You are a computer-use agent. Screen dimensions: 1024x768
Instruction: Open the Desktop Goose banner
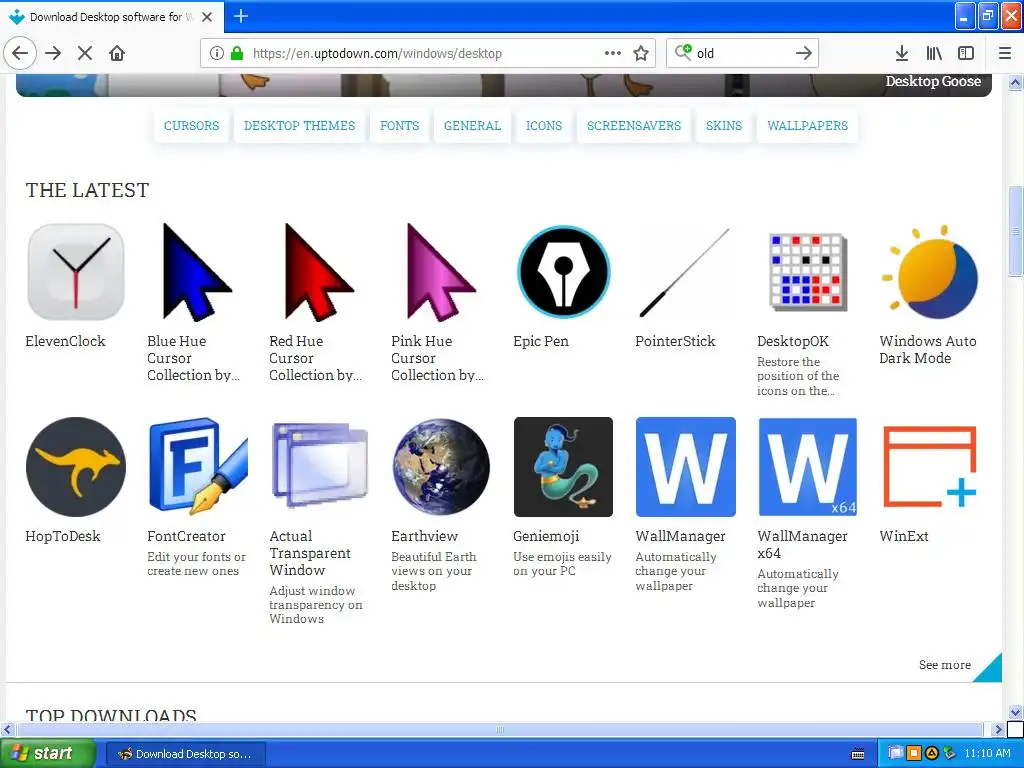(x=504, y=85)
